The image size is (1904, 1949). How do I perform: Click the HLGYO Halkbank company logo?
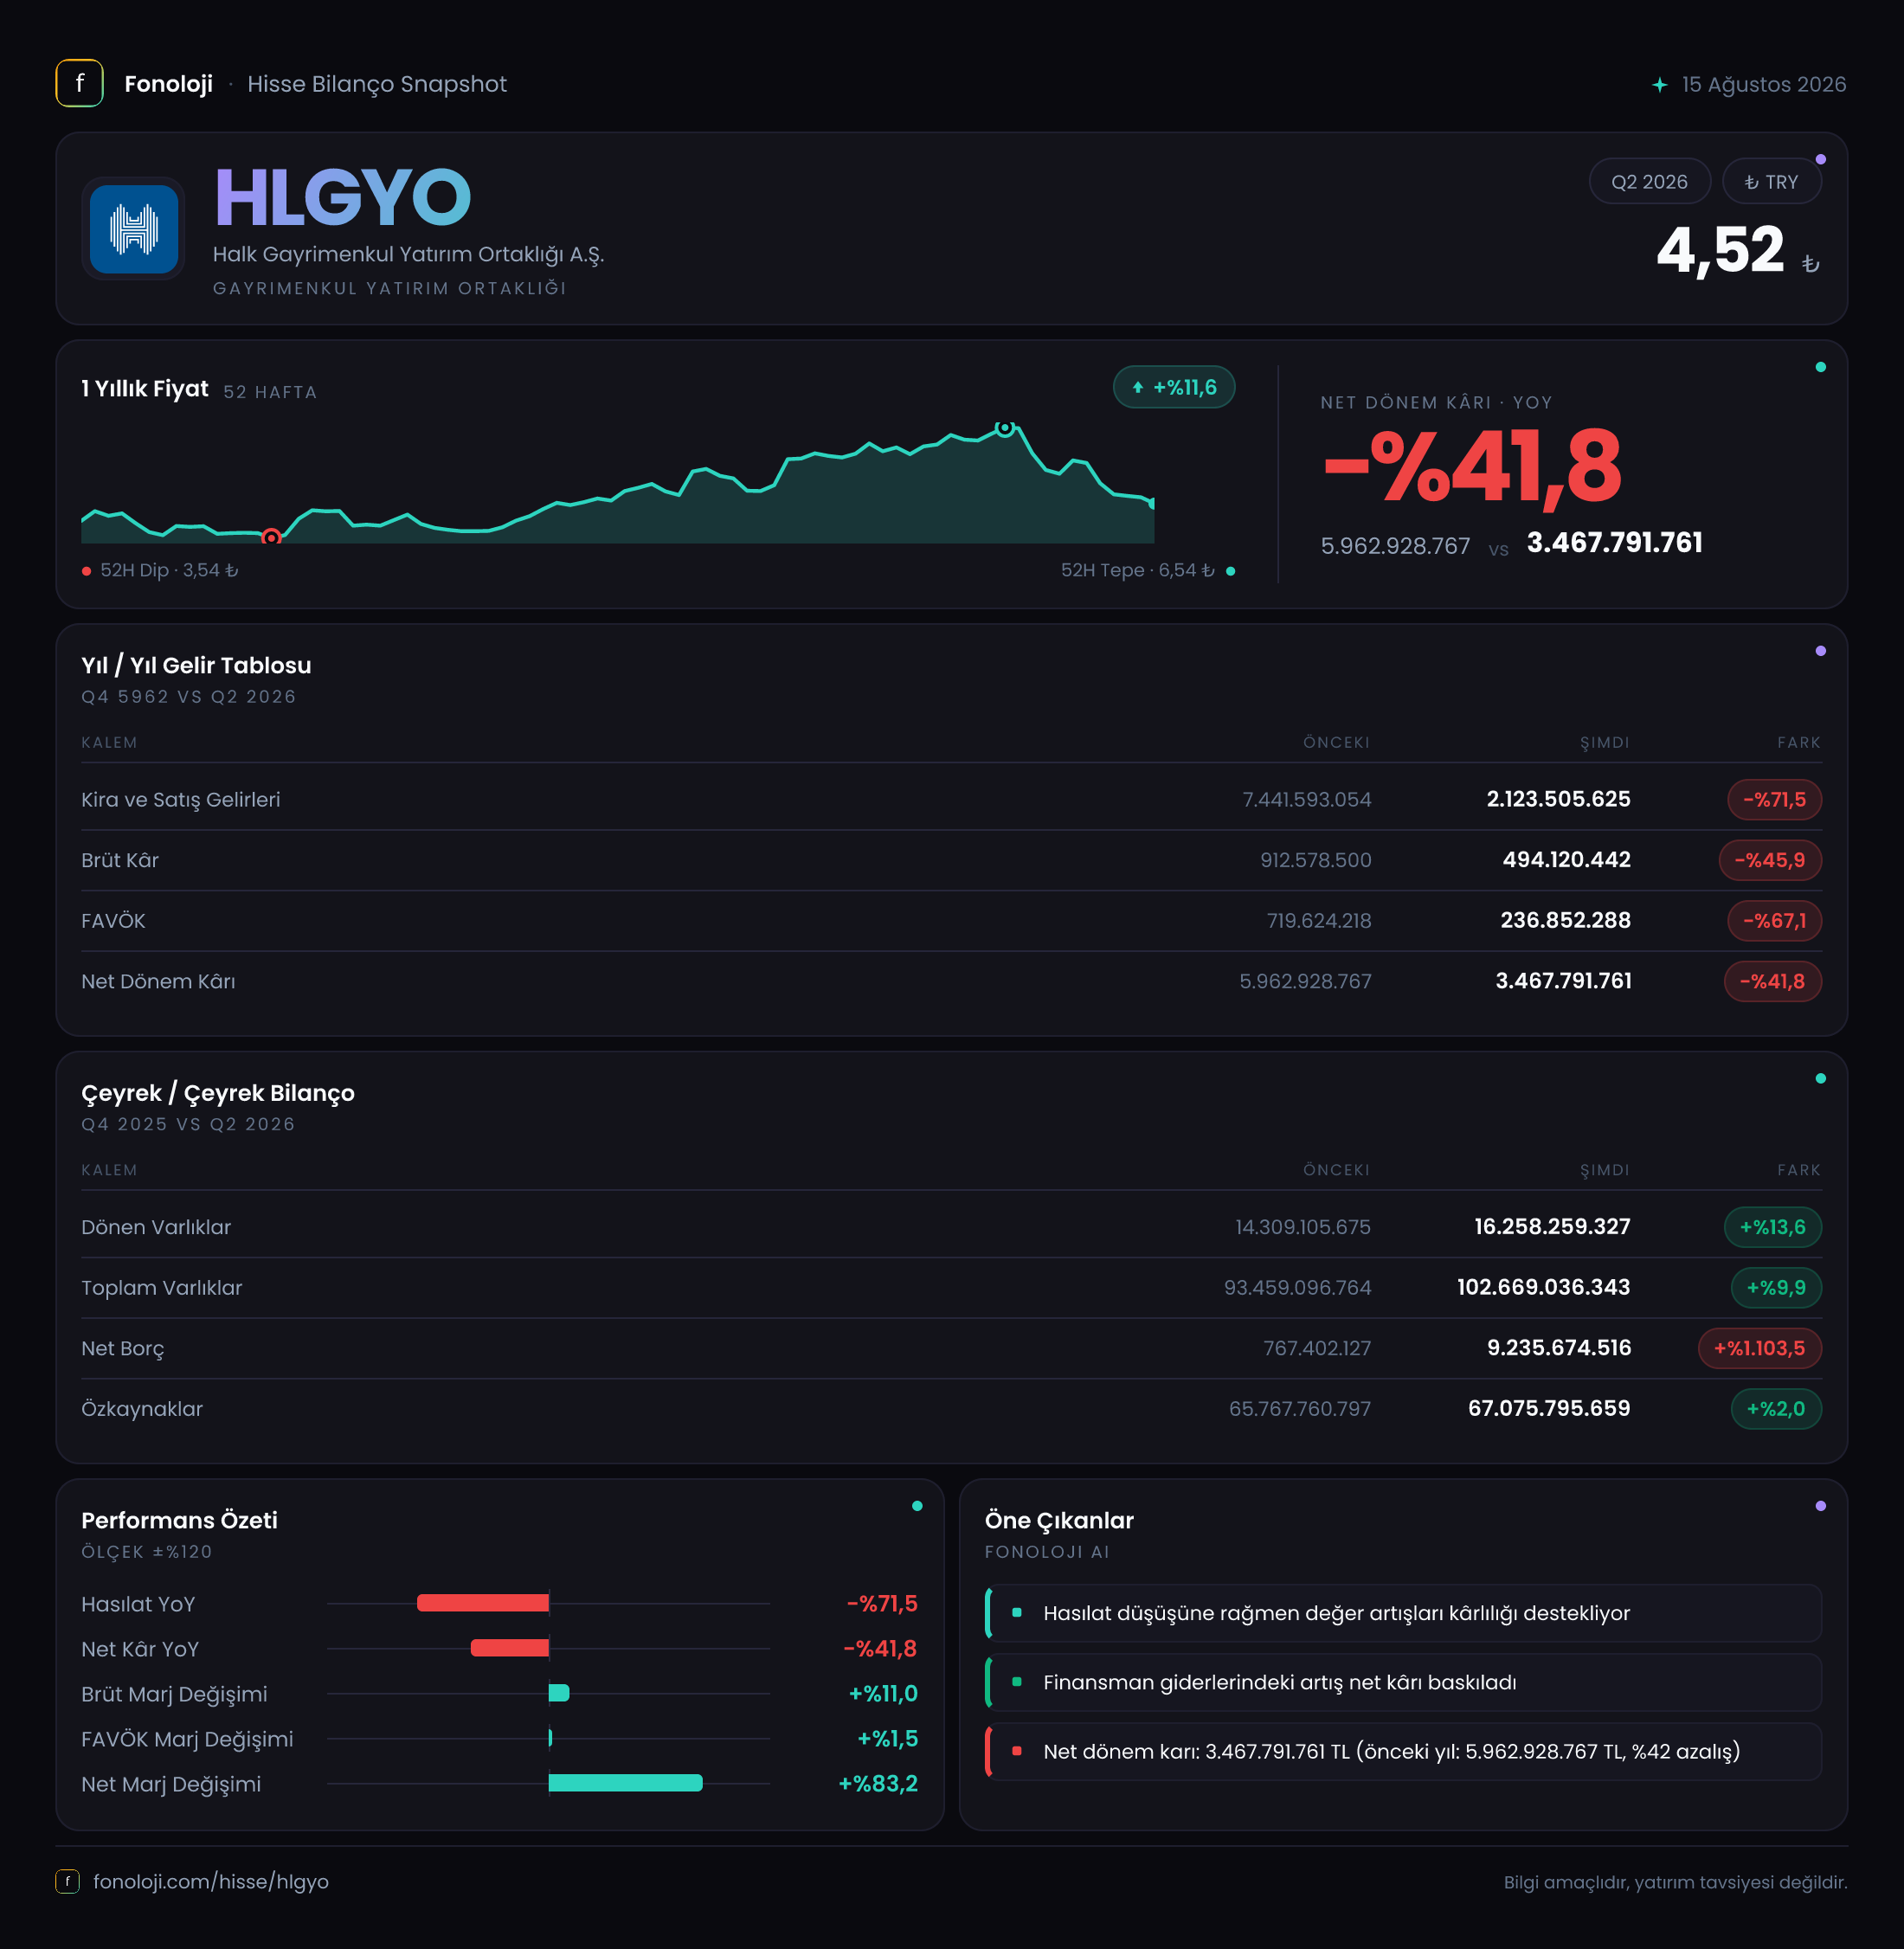(134, 229)
